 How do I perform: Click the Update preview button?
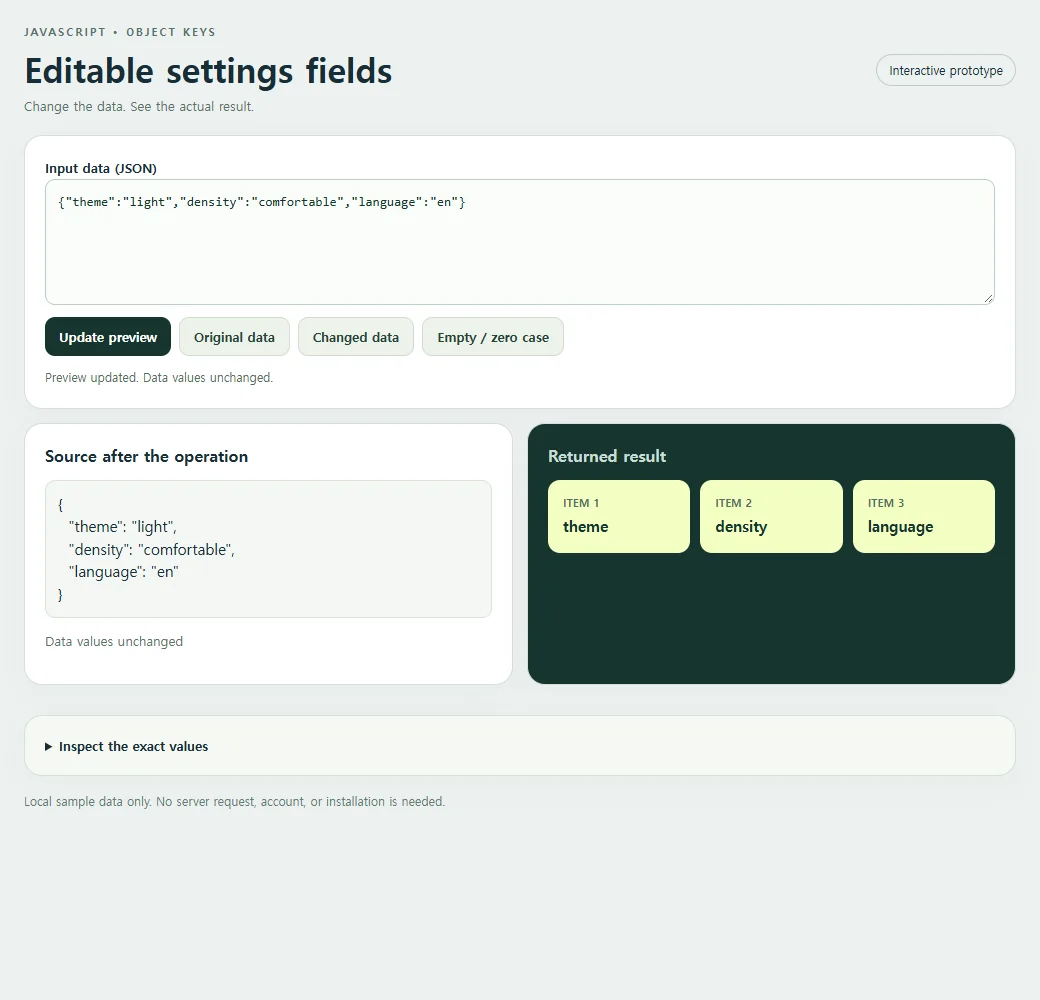coord(108,337)
